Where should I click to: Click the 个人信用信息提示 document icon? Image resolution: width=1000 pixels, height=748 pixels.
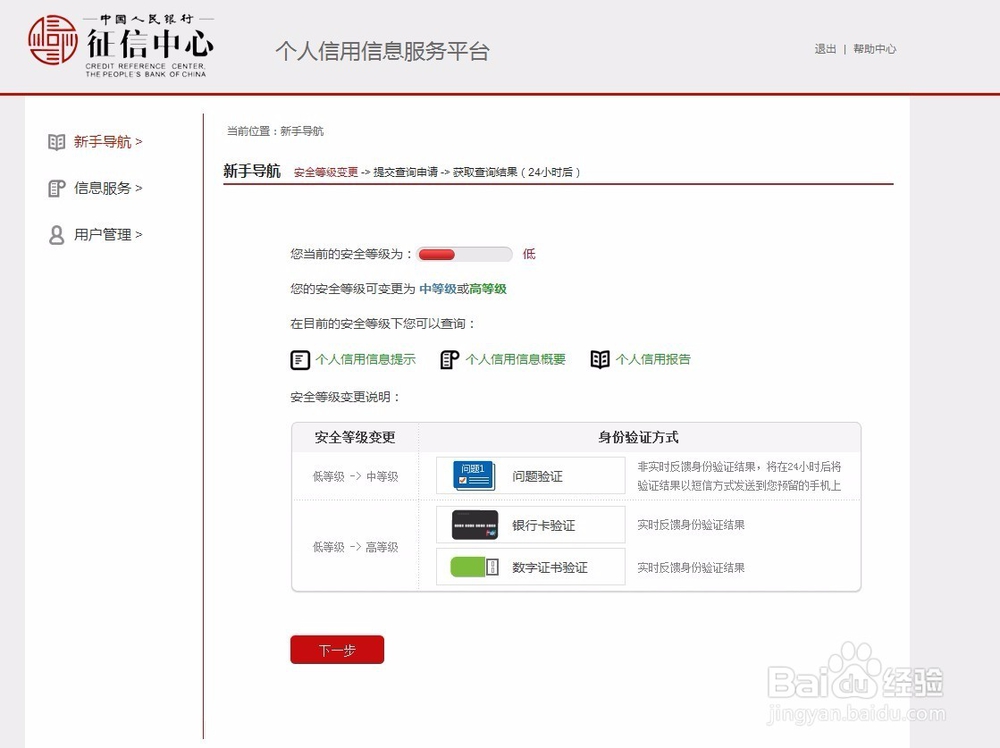(299, 359)
